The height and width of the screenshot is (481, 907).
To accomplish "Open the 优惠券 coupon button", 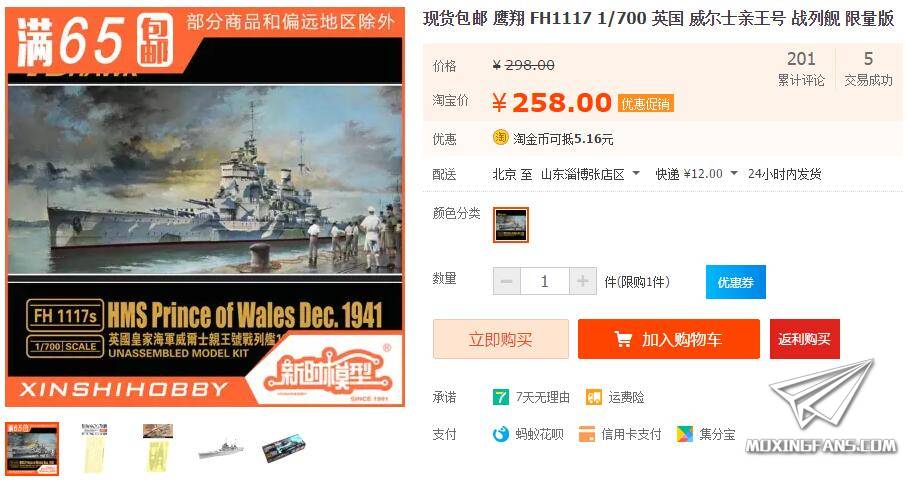I will click(736, 282).
